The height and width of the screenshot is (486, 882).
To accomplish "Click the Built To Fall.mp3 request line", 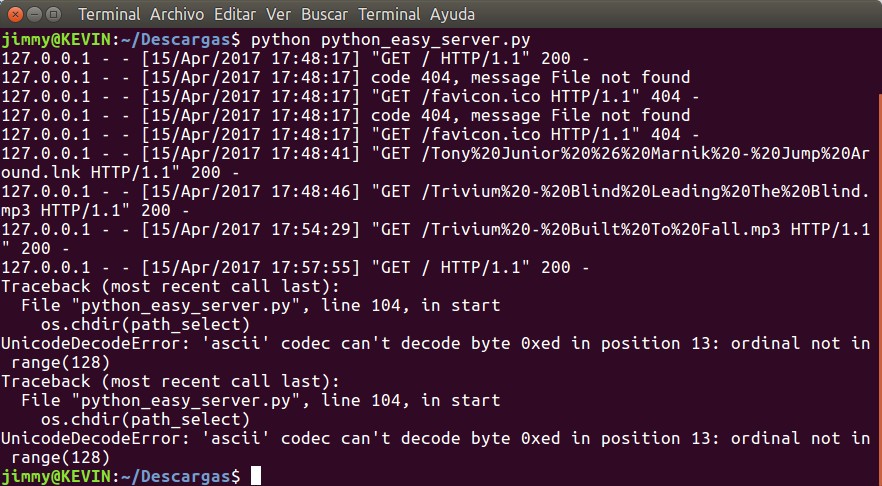I will pos(620,230).
